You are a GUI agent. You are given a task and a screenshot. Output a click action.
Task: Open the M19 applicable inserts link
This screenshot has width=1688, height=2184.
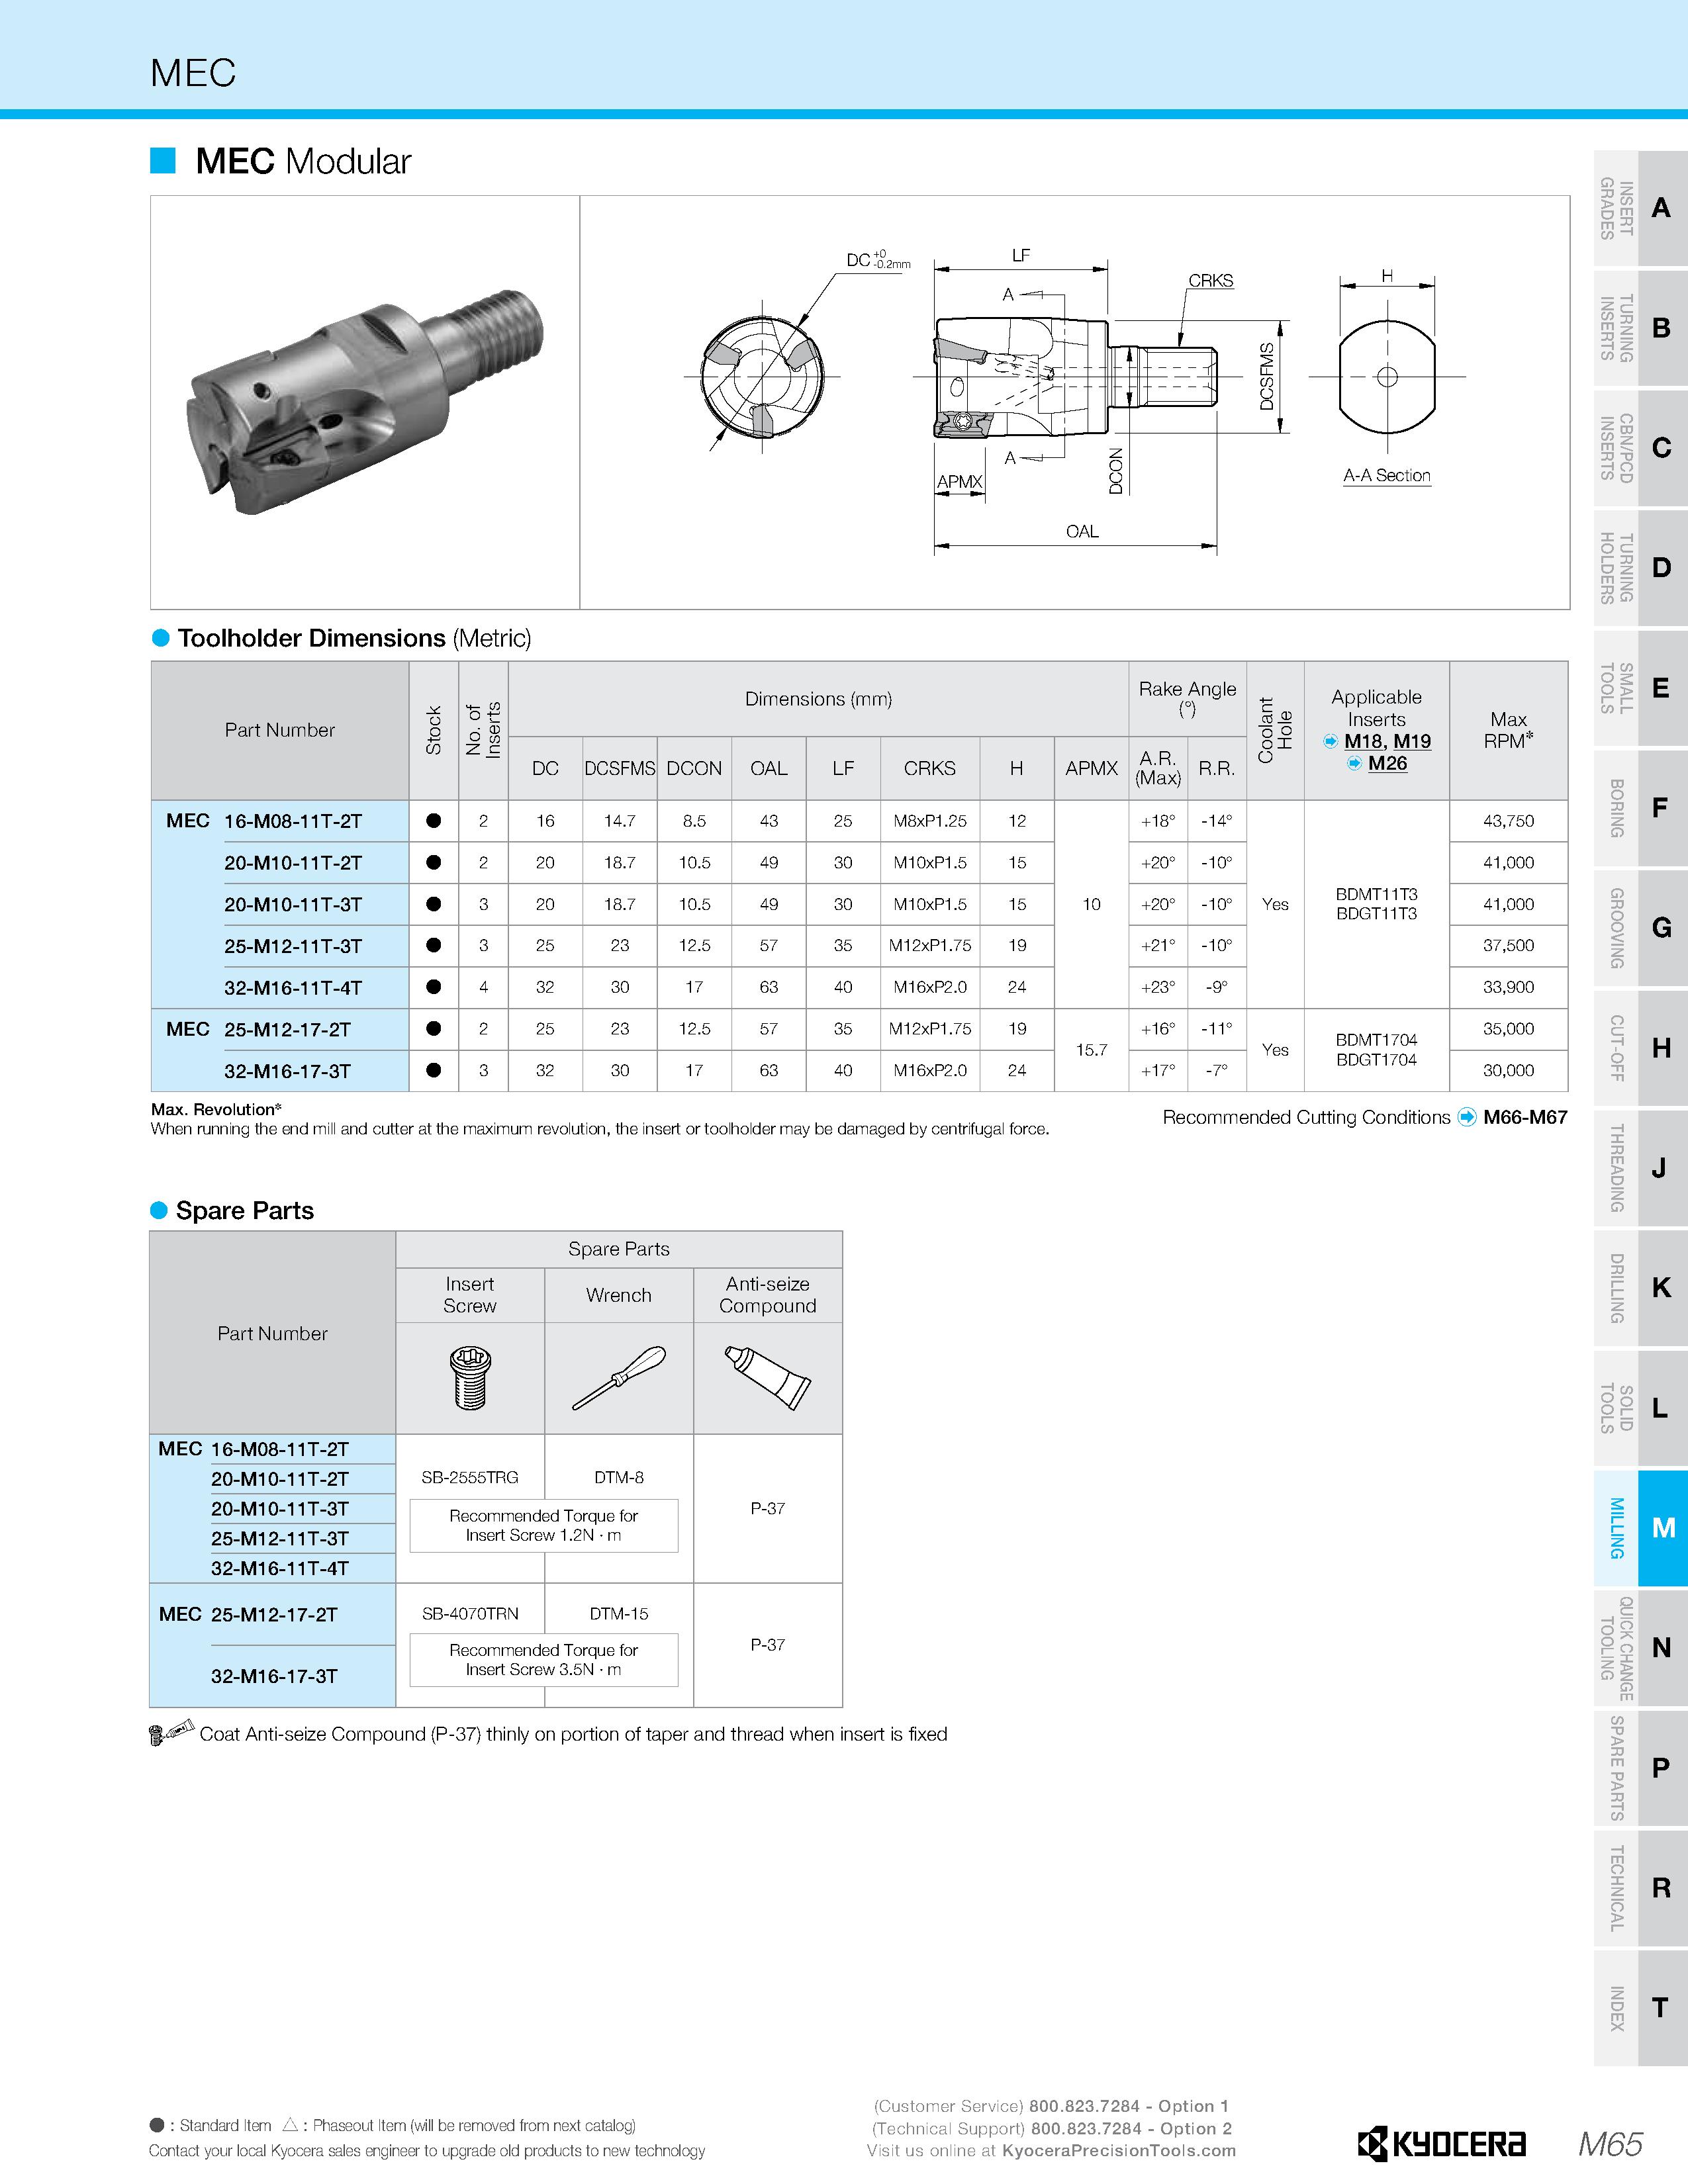click(x=1412, y=741)
